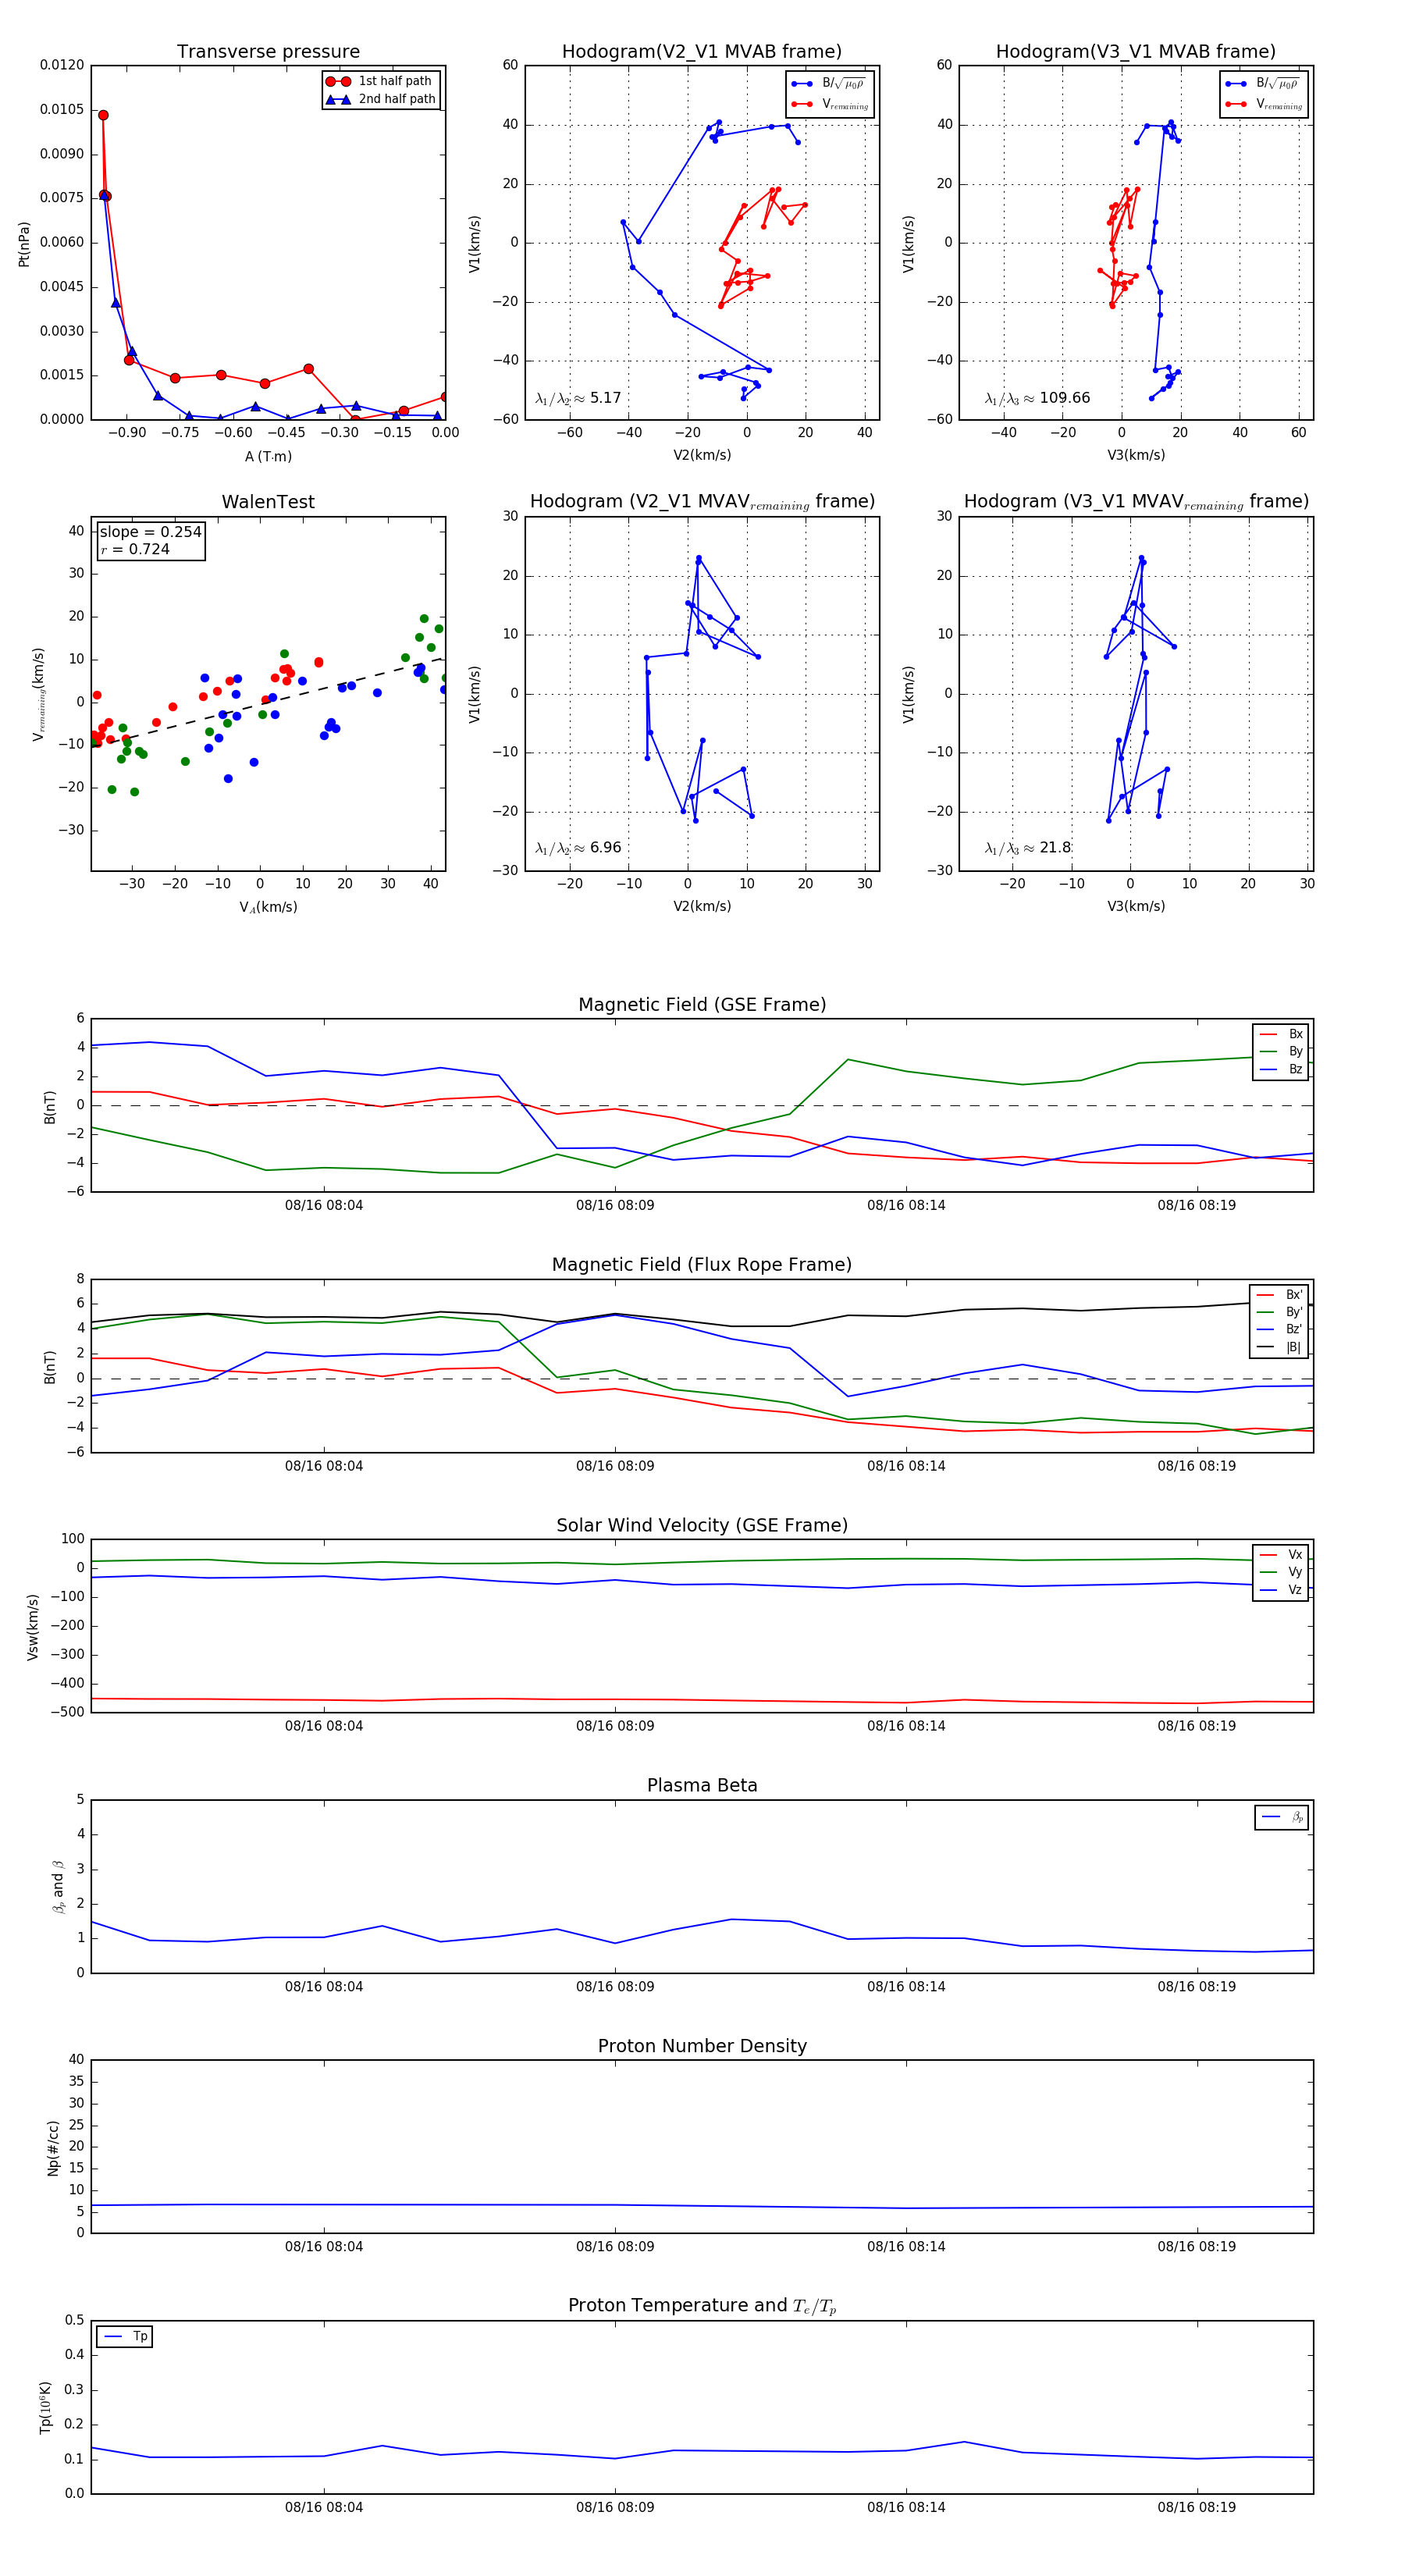Image resolution: width=1405 pixels, height=2576 pixels.
Task: Click '08/16 08:04' tick under GSE magnetic field
Action: tap(324, 1206)
